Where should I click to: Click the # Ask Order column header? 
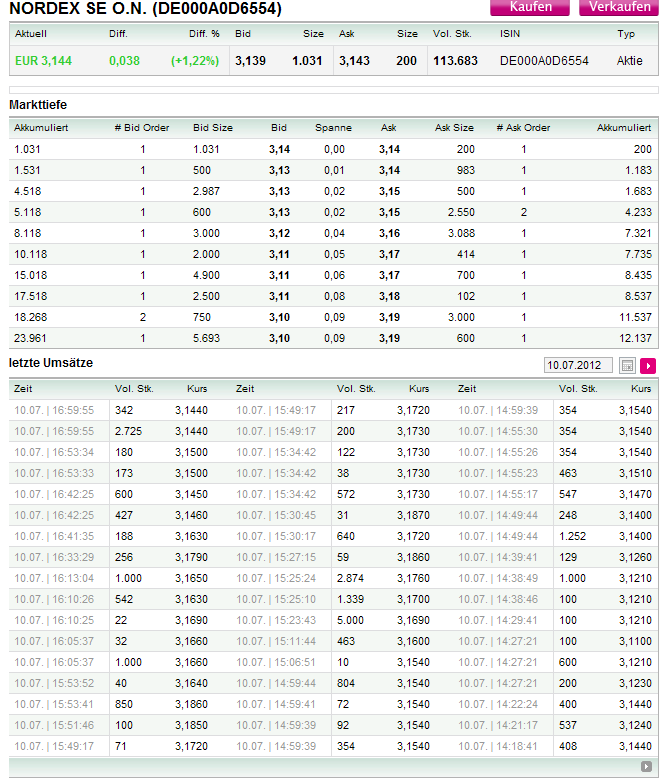(x=523, y=128)
